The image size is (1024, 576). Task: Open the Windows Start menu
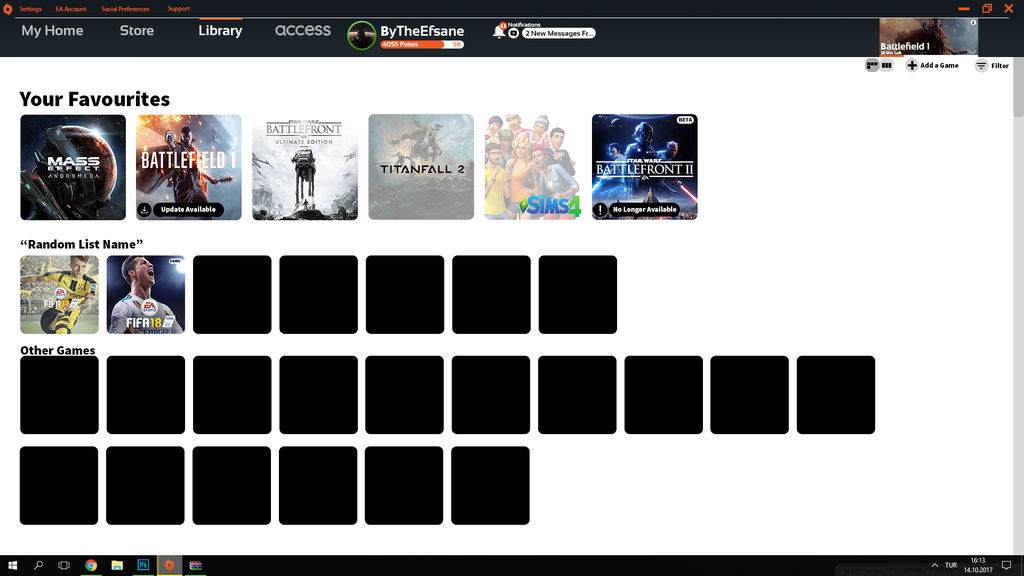click(12, 566)
